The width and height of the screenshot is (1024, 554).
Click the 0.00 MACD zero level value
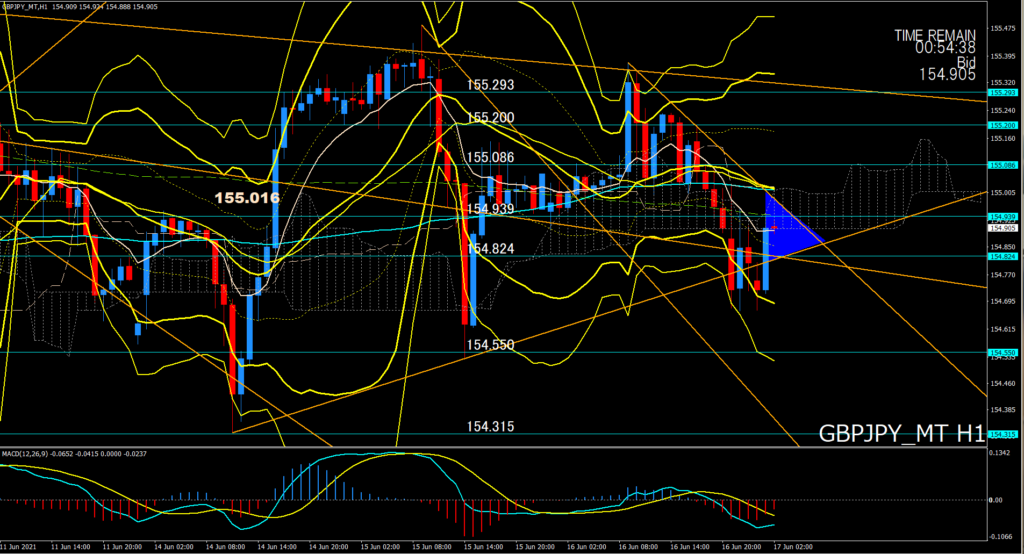[x=996, y=500]
